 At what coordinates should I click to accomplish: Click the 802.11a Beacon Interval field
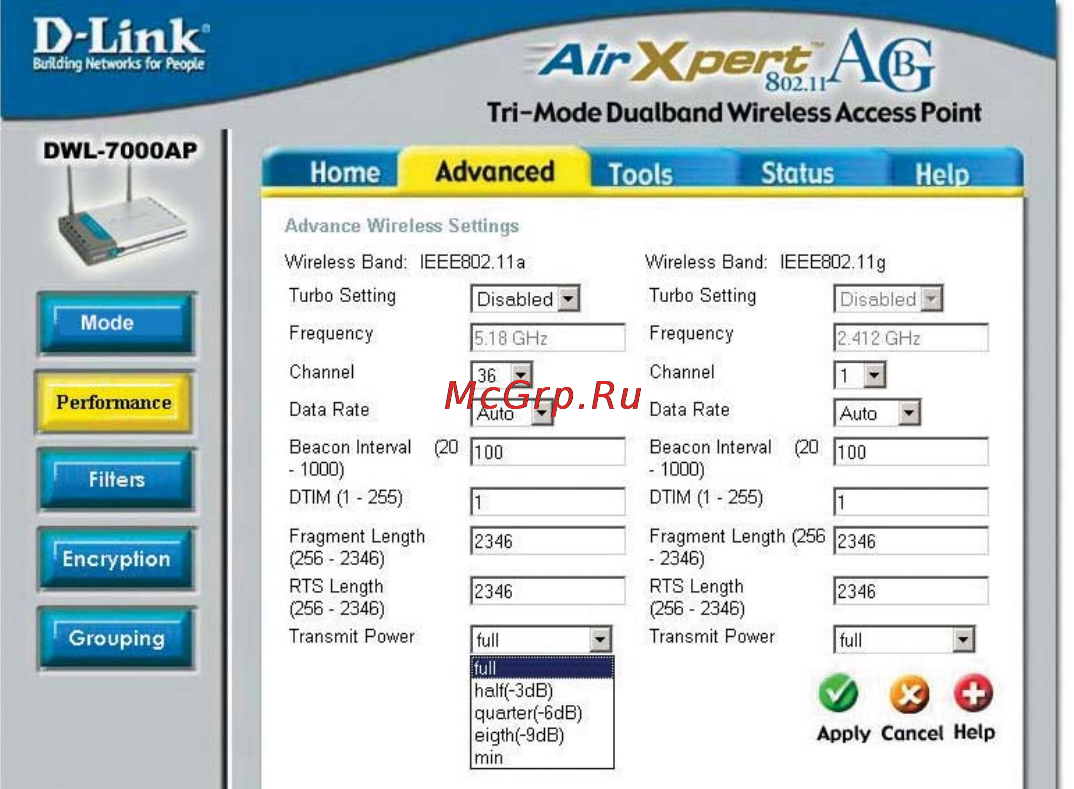548,452
